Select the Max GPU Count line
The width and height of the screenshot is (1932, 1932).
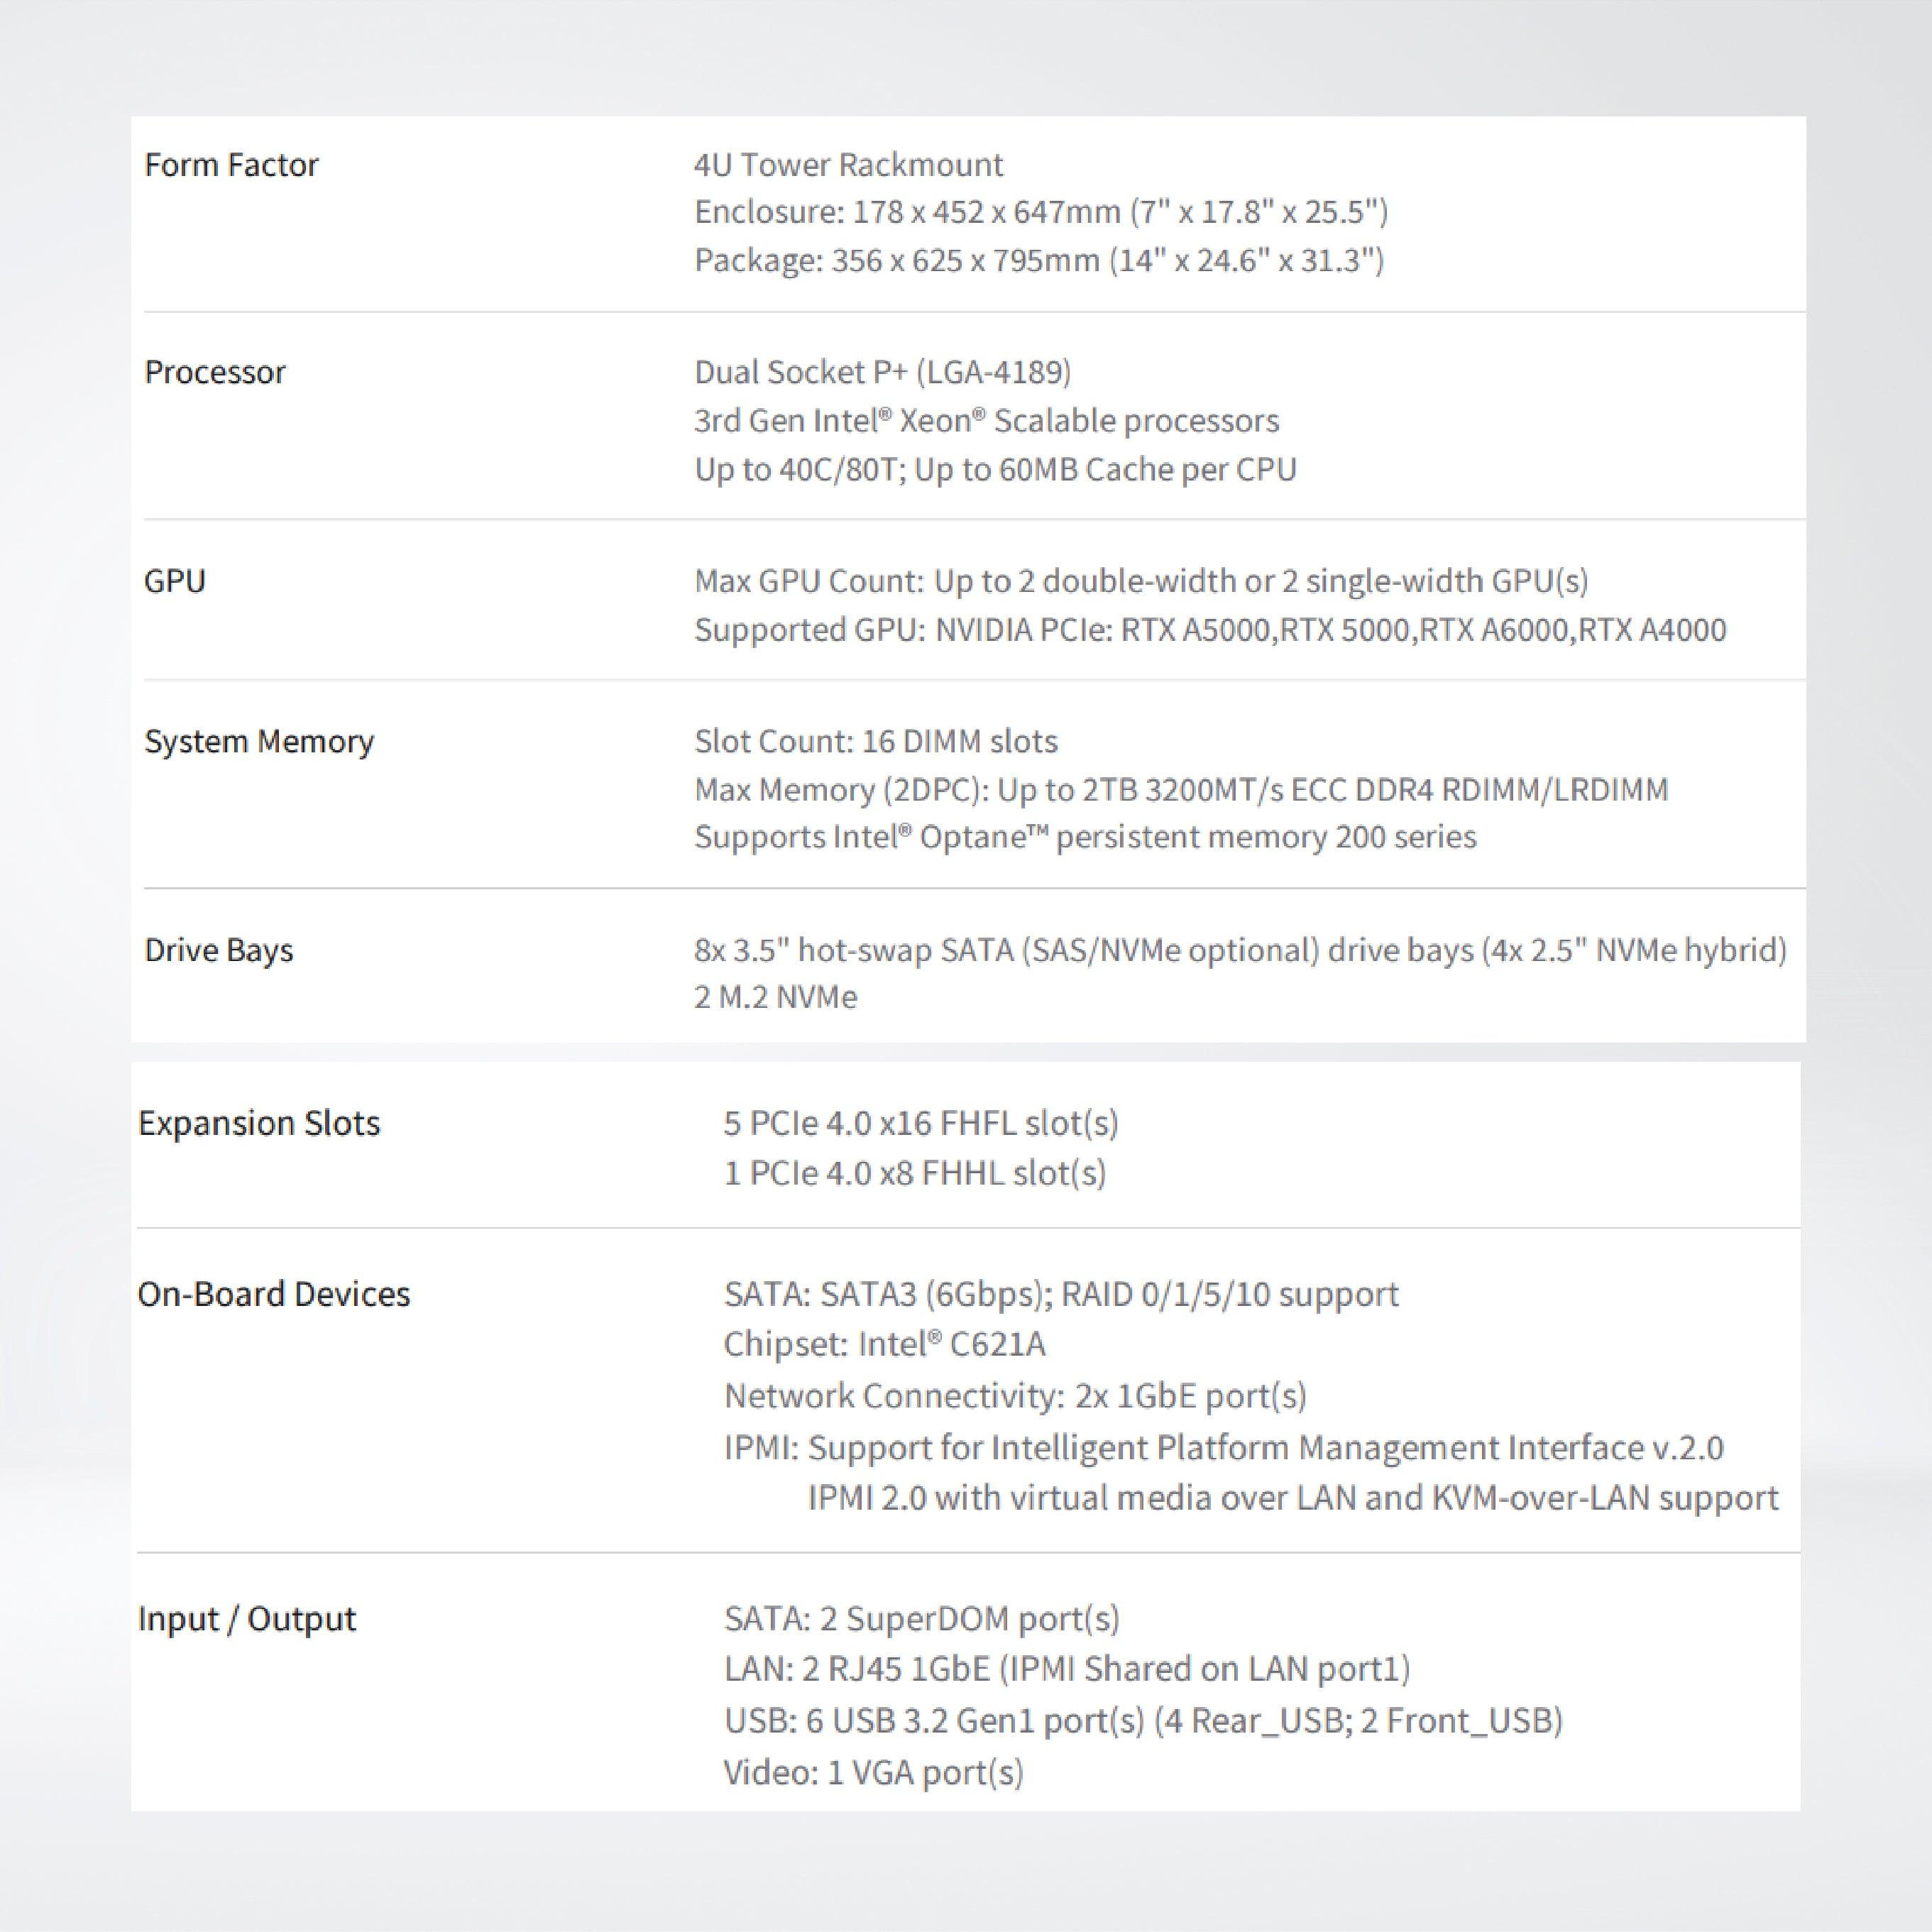click(x=1141, y=581)
